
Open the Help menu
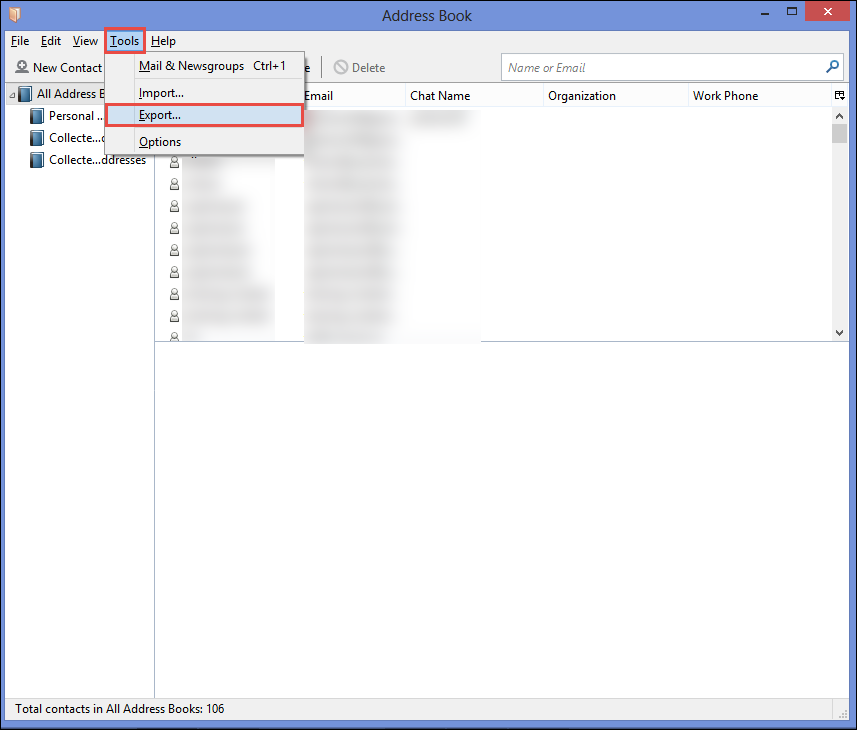tap(163, 41)
